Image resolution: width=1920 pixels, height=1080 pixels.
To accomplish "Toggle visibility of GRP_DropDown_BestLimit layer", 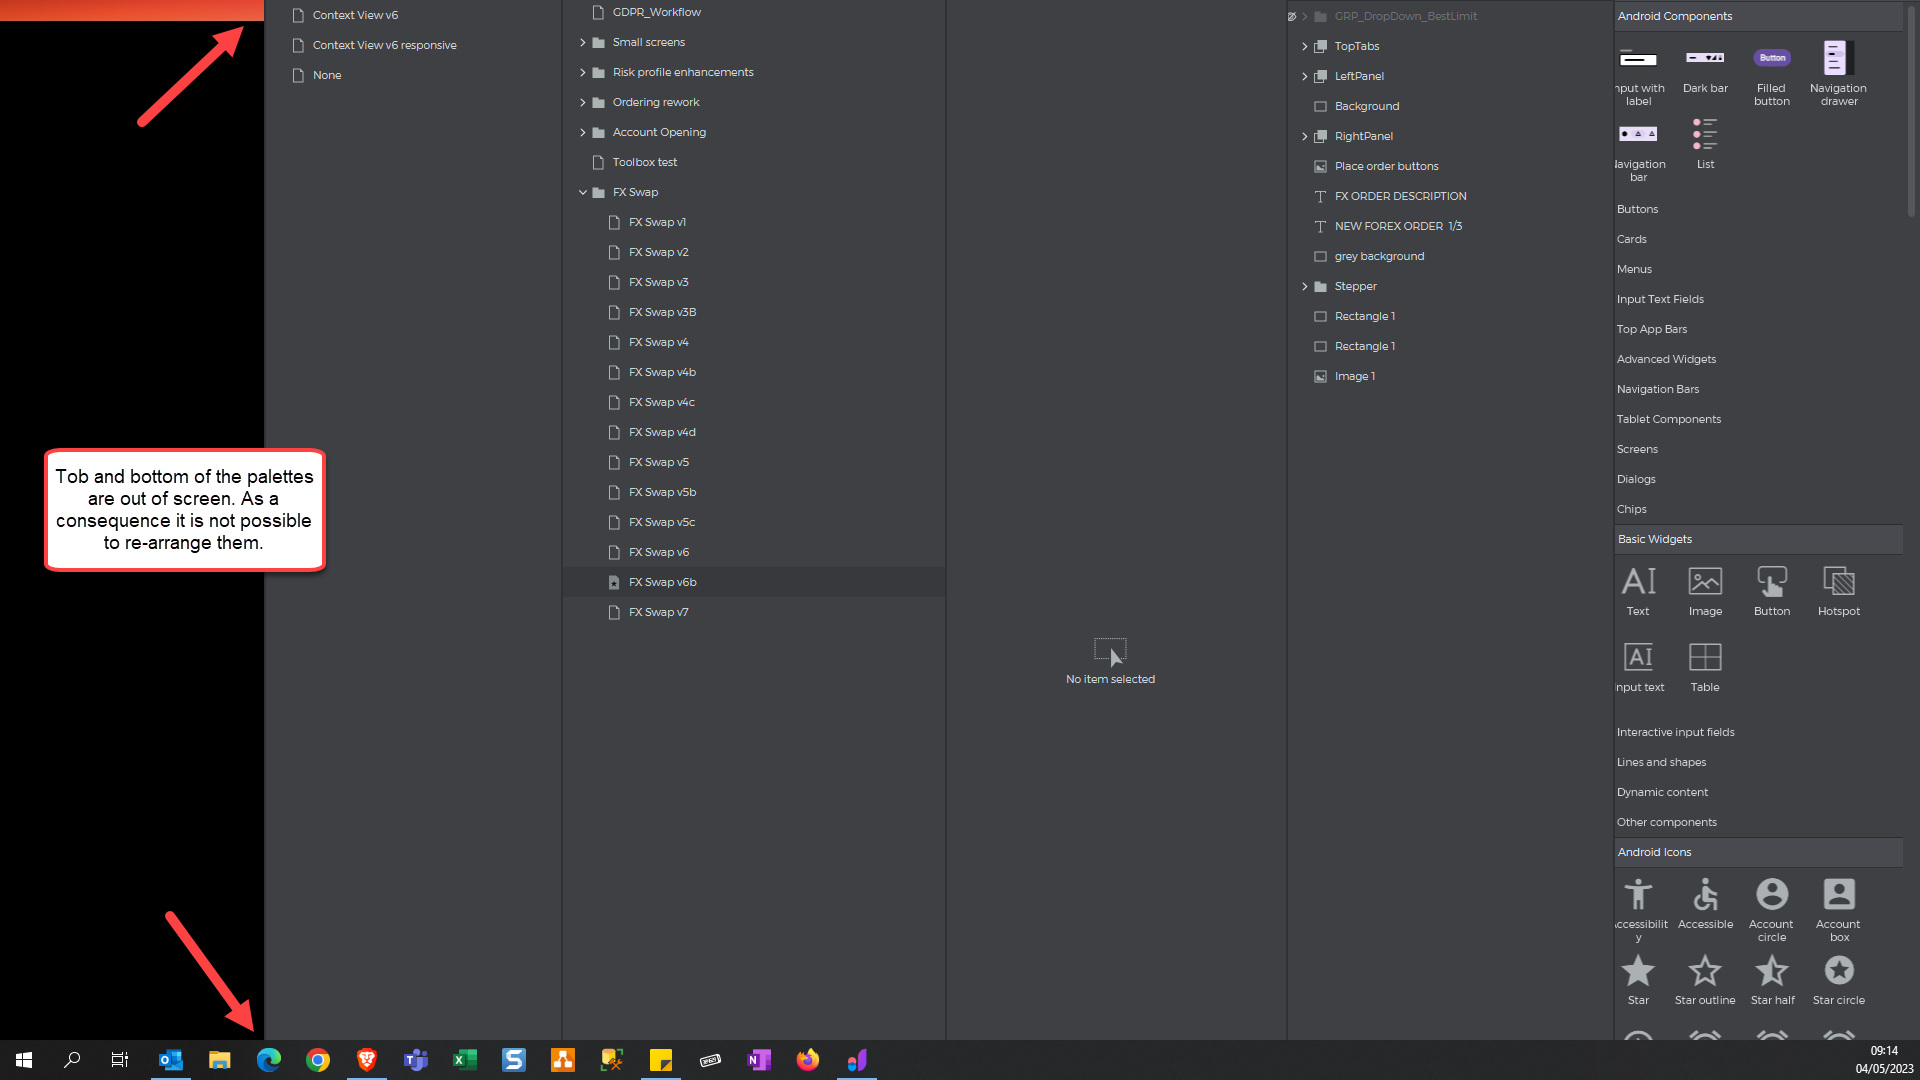I will pos(1292,16).
